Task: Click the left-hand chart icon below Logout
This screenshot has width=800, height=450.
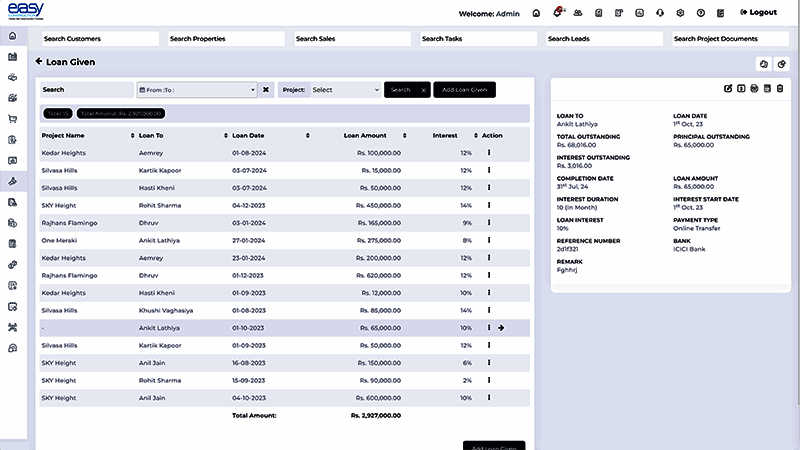Action: coord(764,64)
